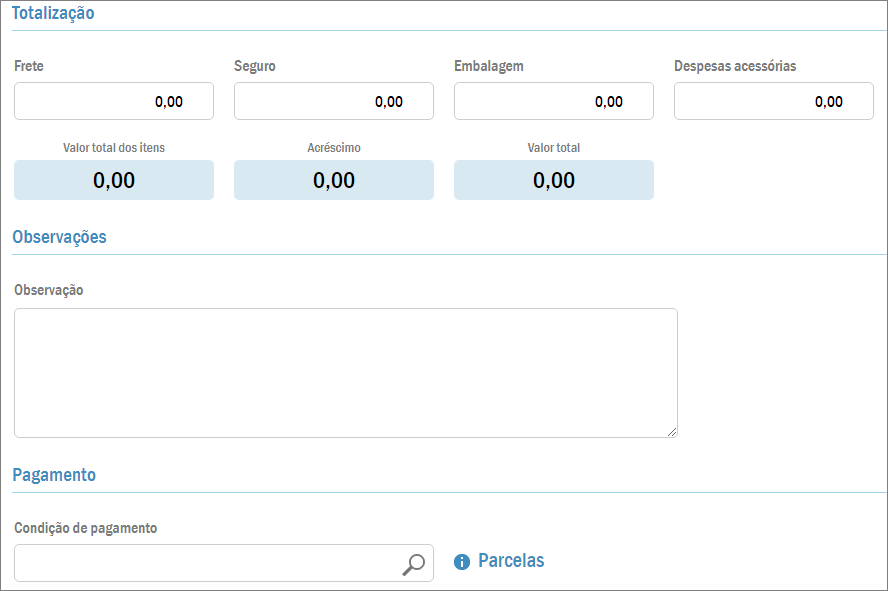Viewport: 888px width, 591px height.
Task: Click the Frete field label
Action: pos(29,66)
